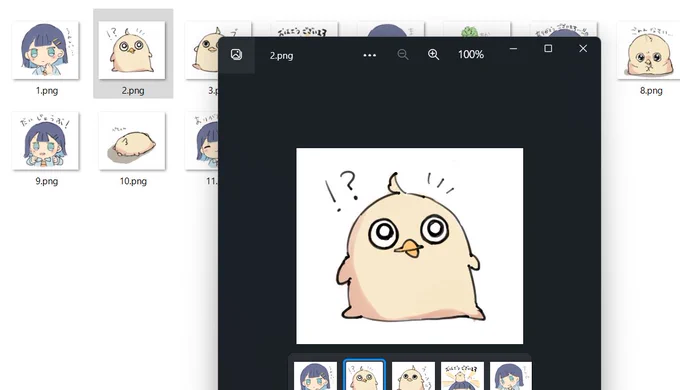Select fourth filmstrip thumbnail with Japanese text
The width and height of the screenshot is (680, 390).
click(462, 376)
